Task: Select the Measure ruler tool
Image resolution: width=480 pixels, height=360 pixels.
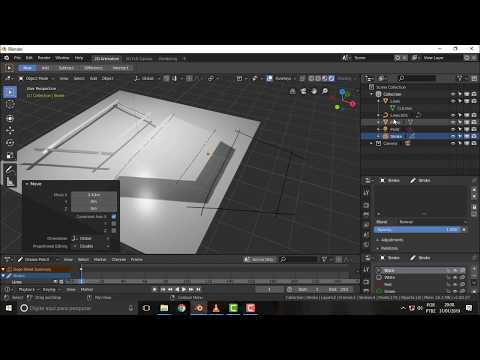Action: 10,181
